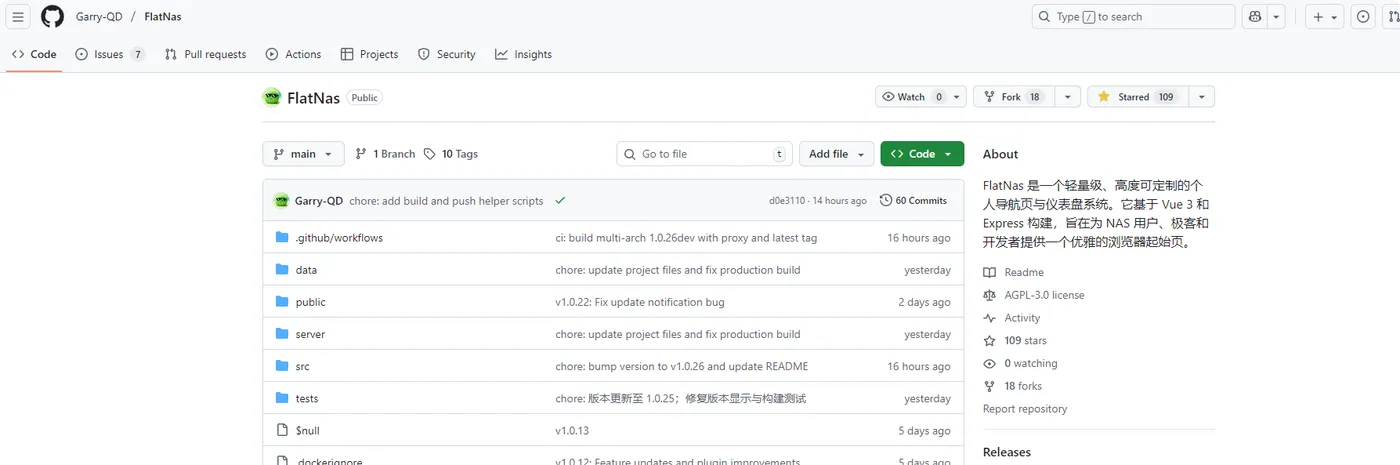Toggle the Starred button to unstar

1136,97
